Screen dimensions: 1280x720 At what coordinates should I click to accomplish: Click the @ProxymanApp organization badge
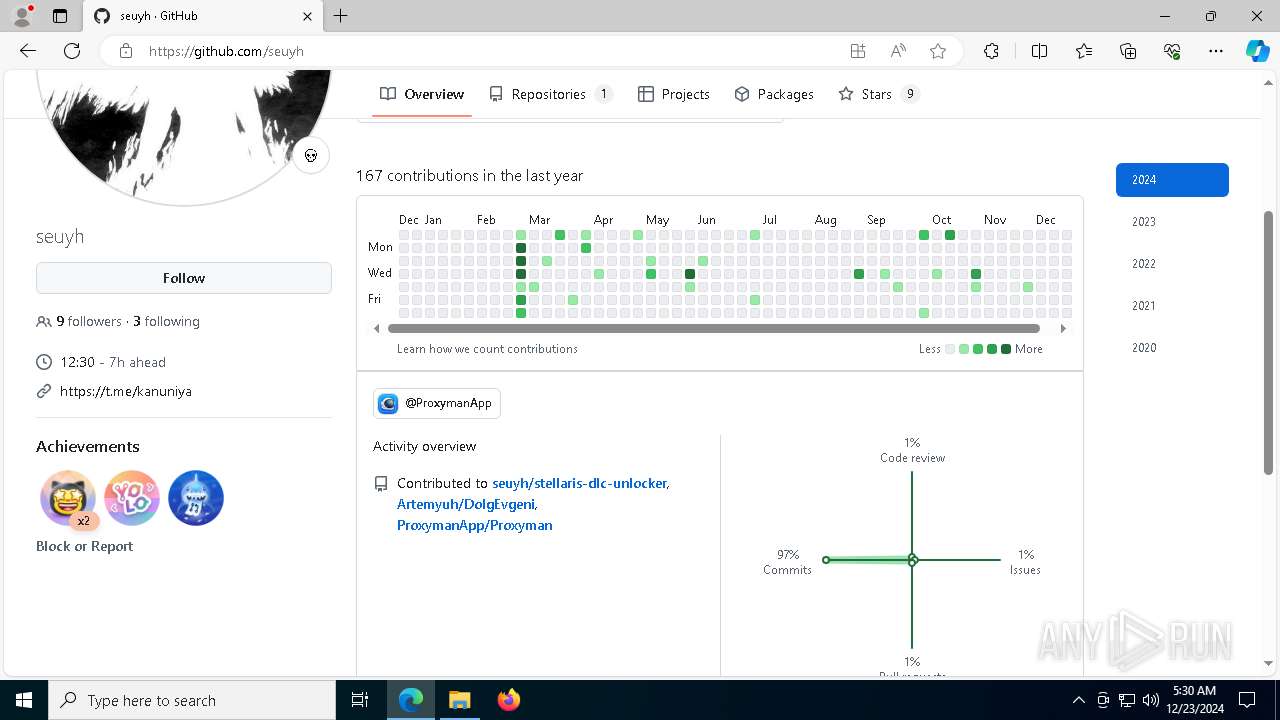[x=437, y=403]
